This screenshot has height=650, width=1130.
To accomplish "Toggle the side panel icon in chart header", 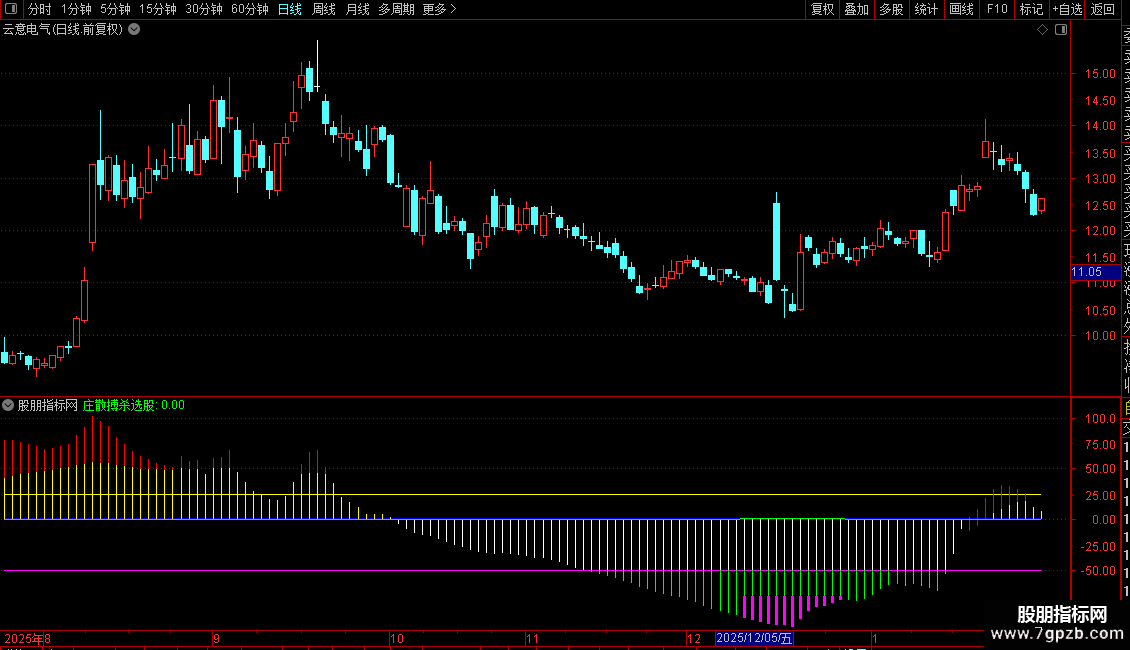I will pyautogui.click(x=1061, y=30).
